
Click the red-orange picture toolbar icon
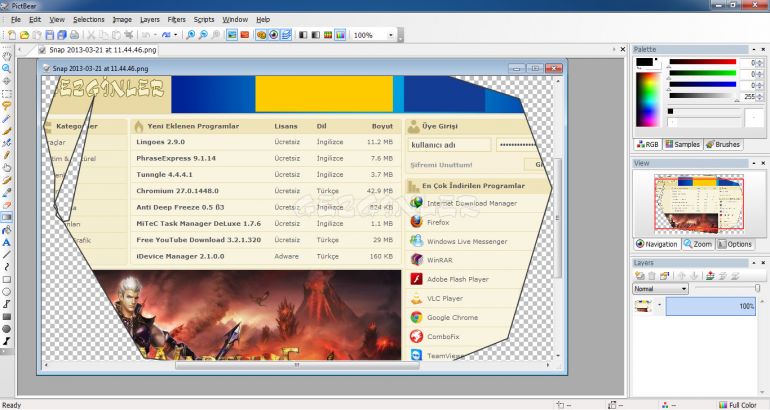(x=245, y=35)
